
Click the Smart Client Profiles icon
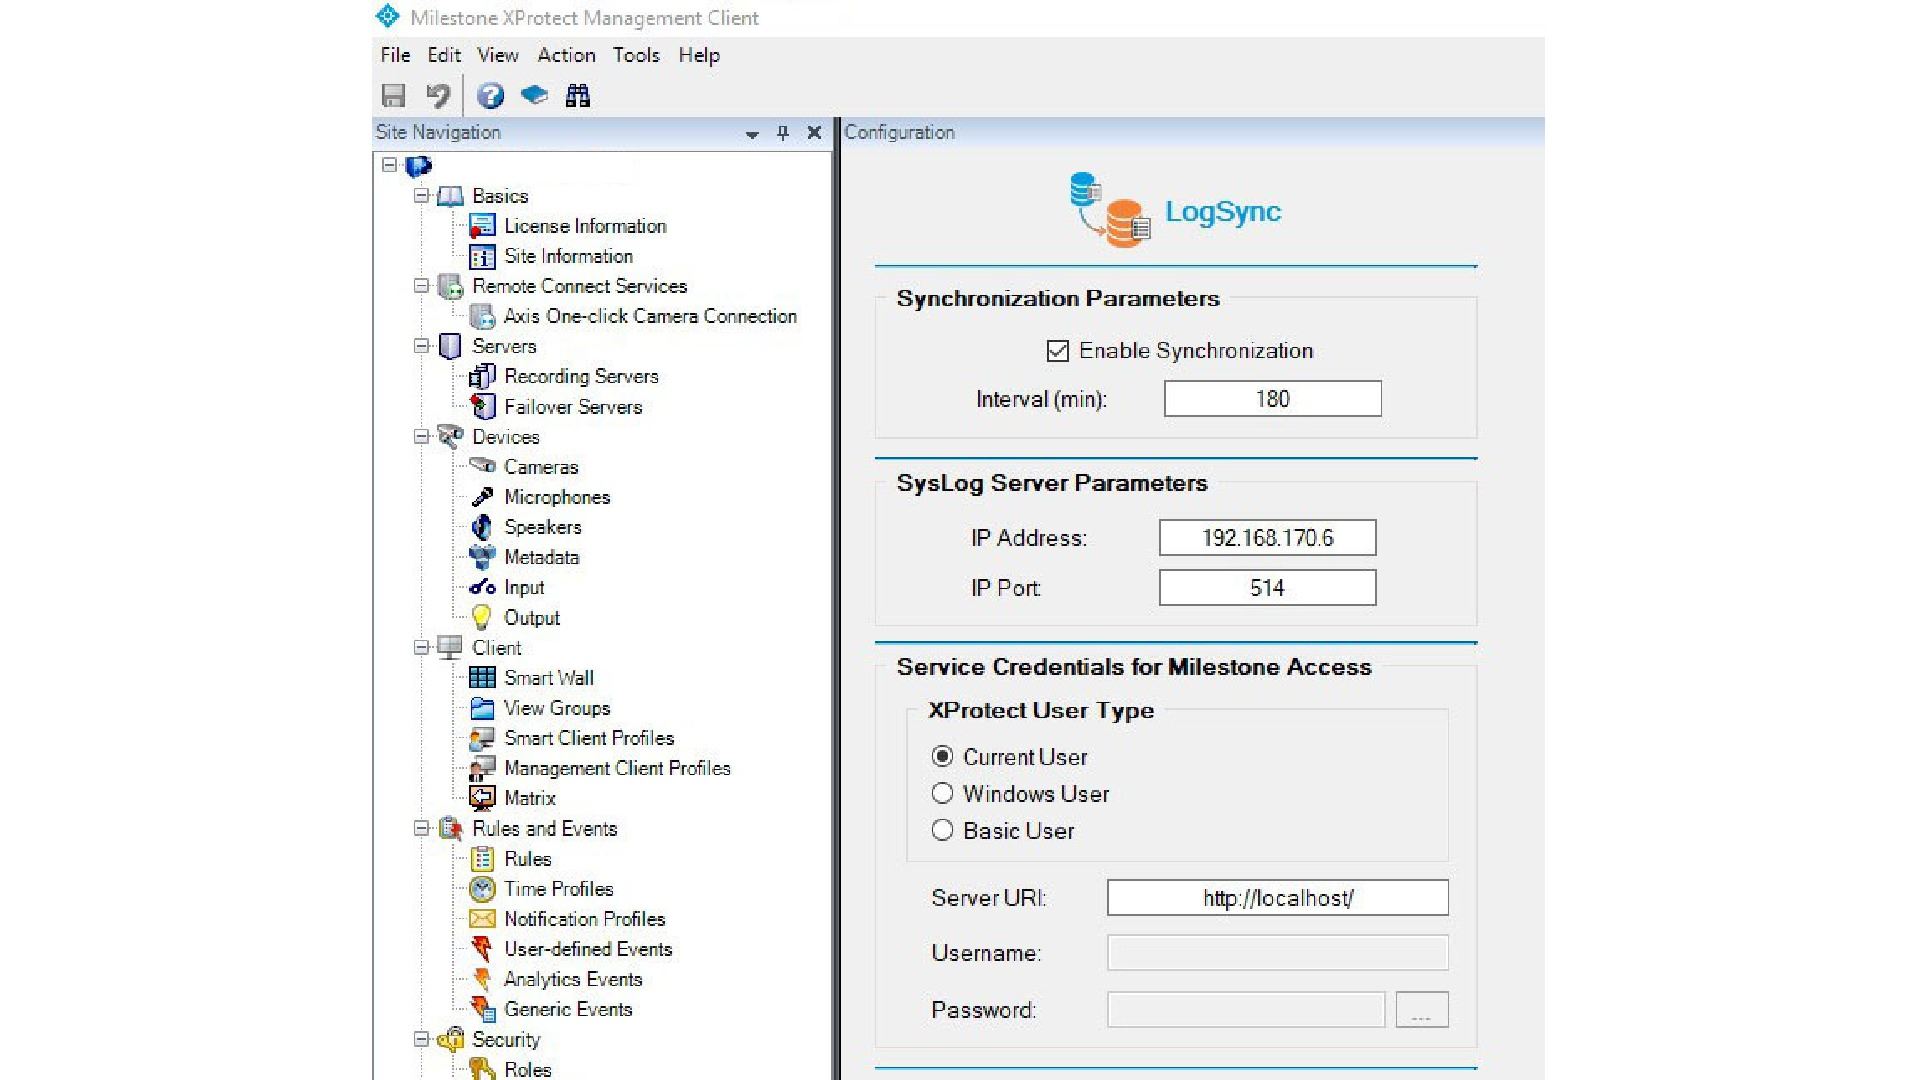(x=482, y=738)
